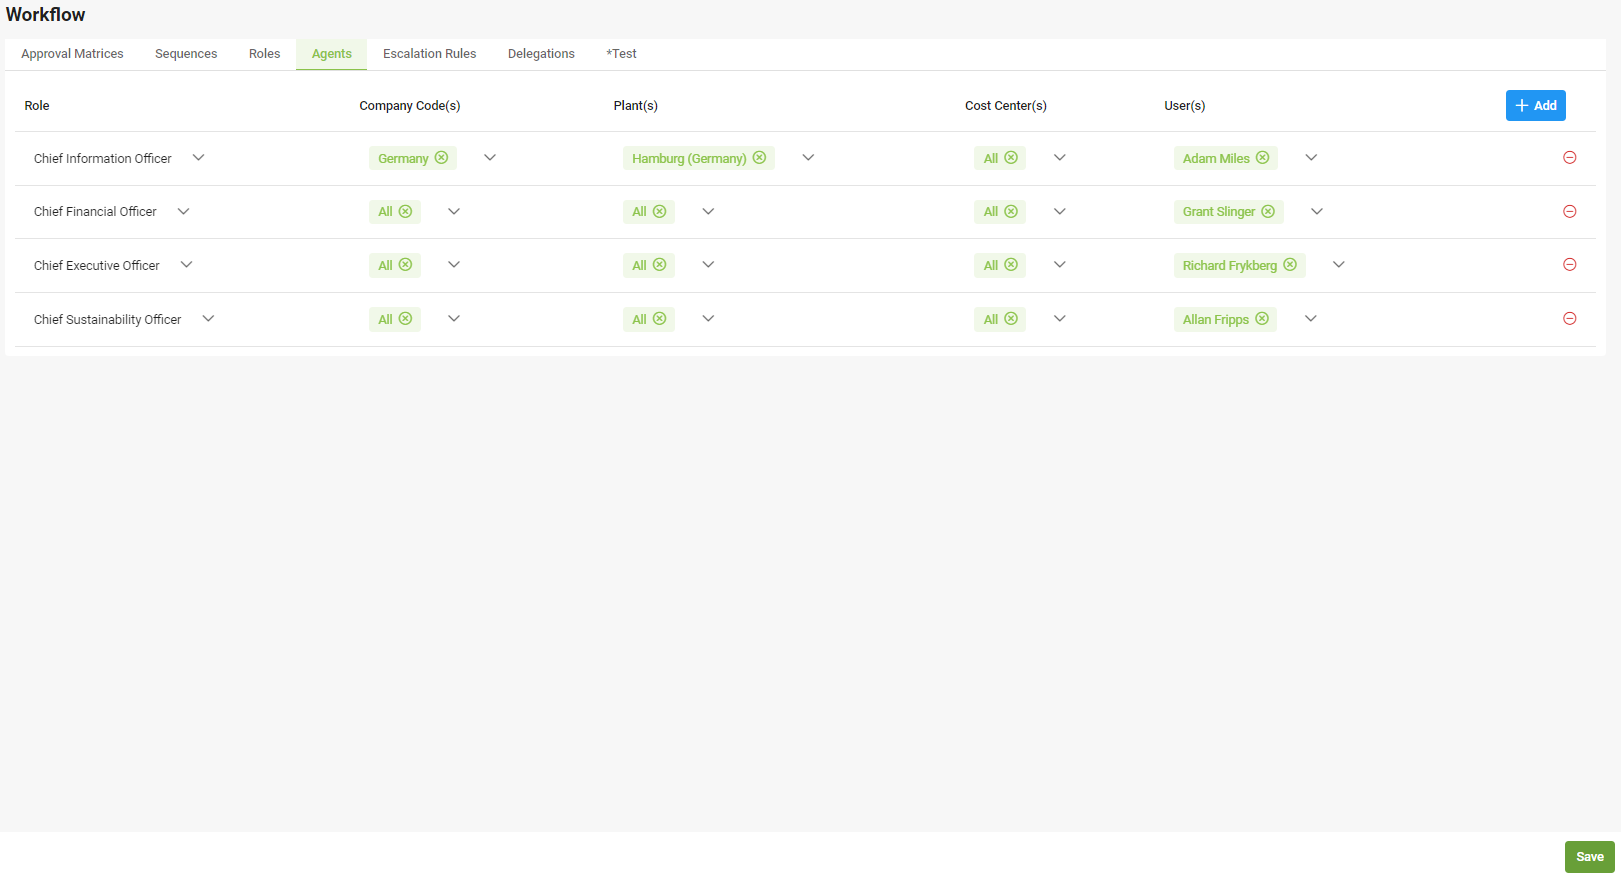Delete the Chief Executive Officer row

pyautogui.click(x=1569, y=265)
